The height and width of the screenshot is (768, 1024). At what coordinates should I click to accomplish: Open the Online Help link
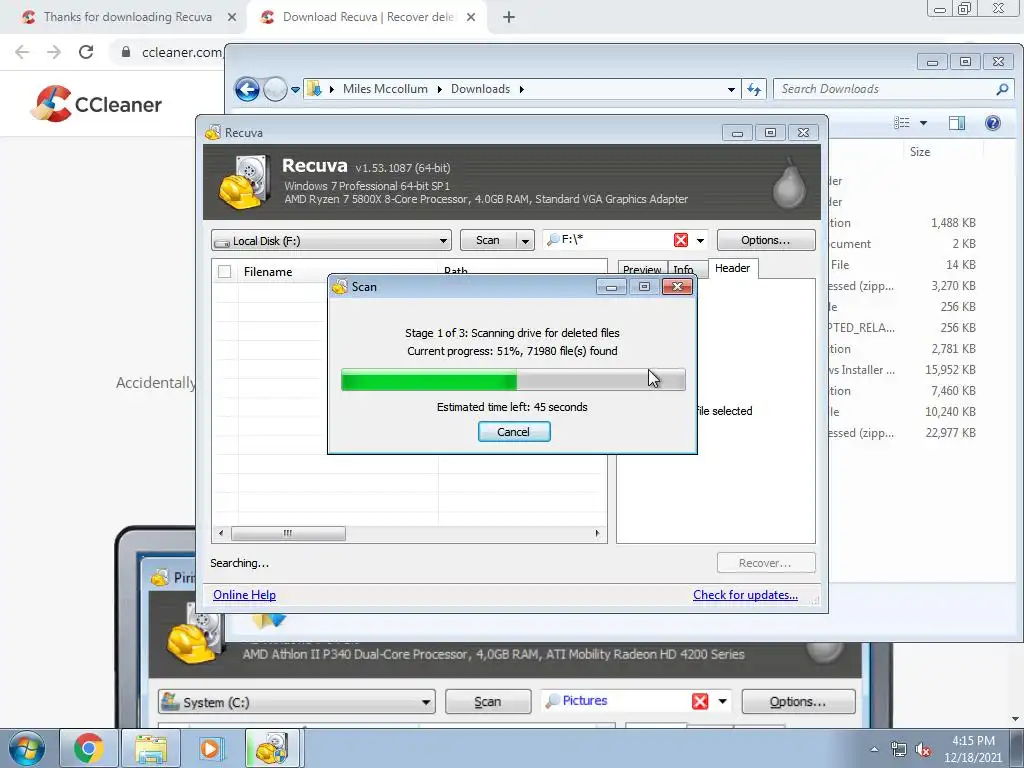(x=244, y=595)
